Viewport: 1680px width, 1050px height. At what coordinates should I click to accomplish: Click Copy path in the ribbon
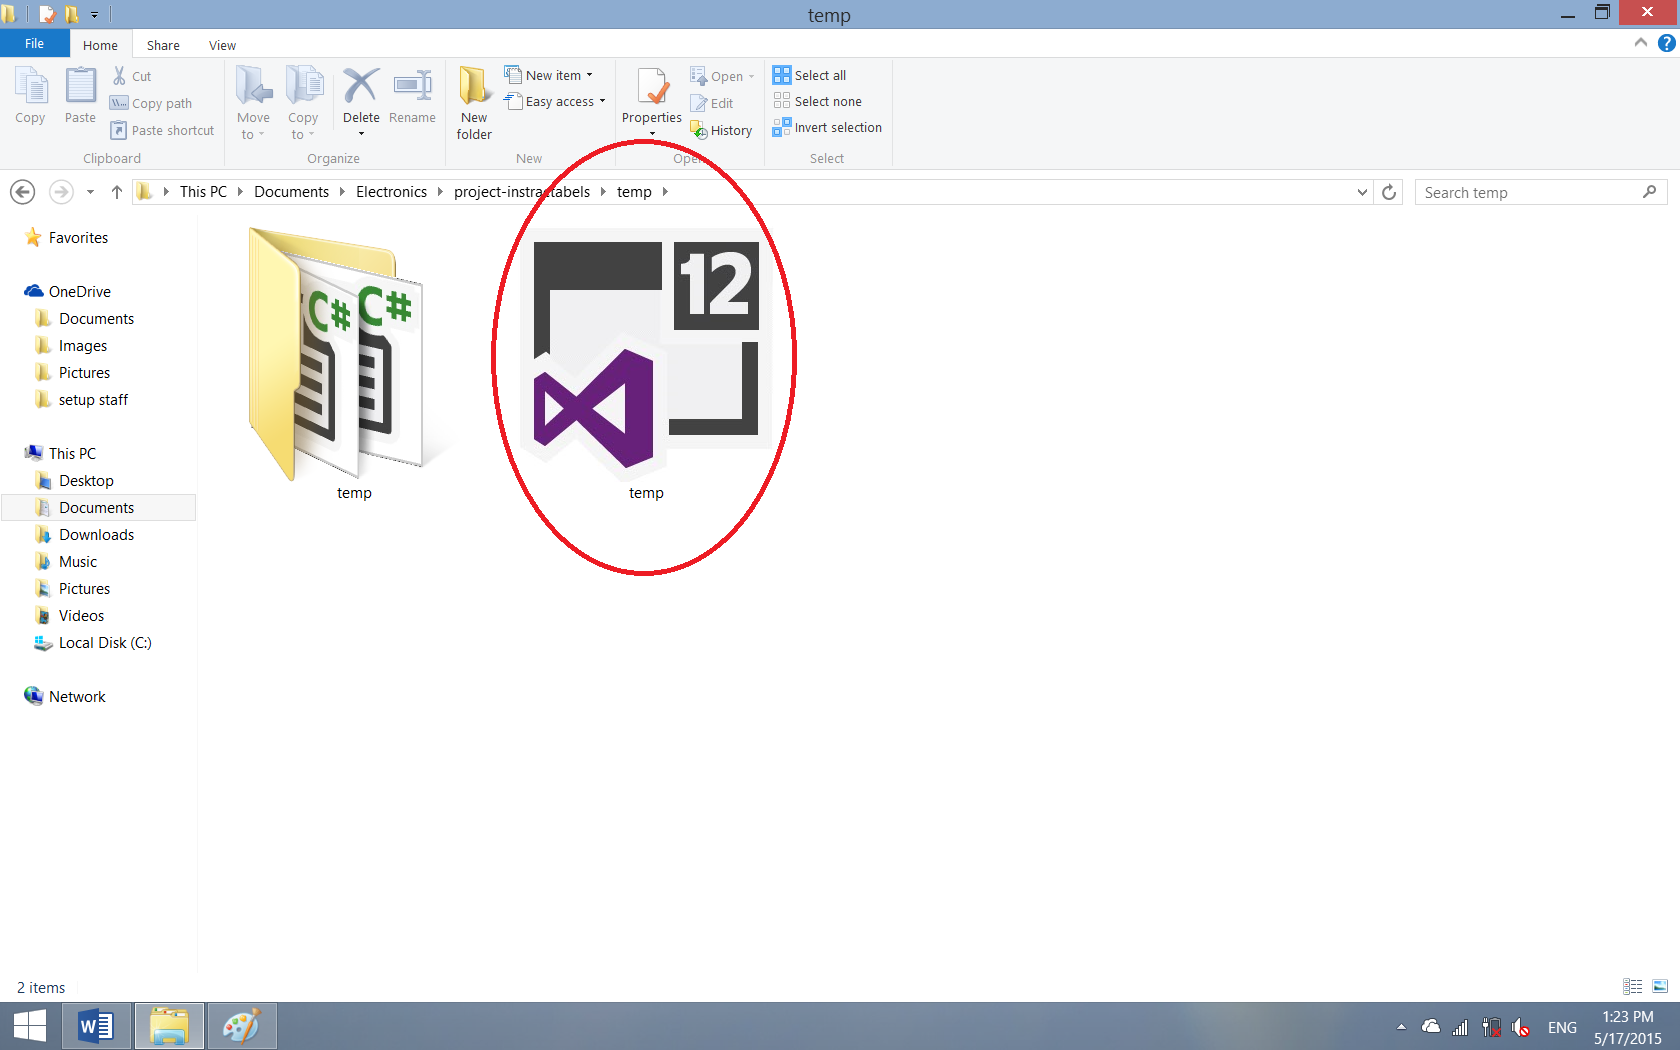coord(151,103)
